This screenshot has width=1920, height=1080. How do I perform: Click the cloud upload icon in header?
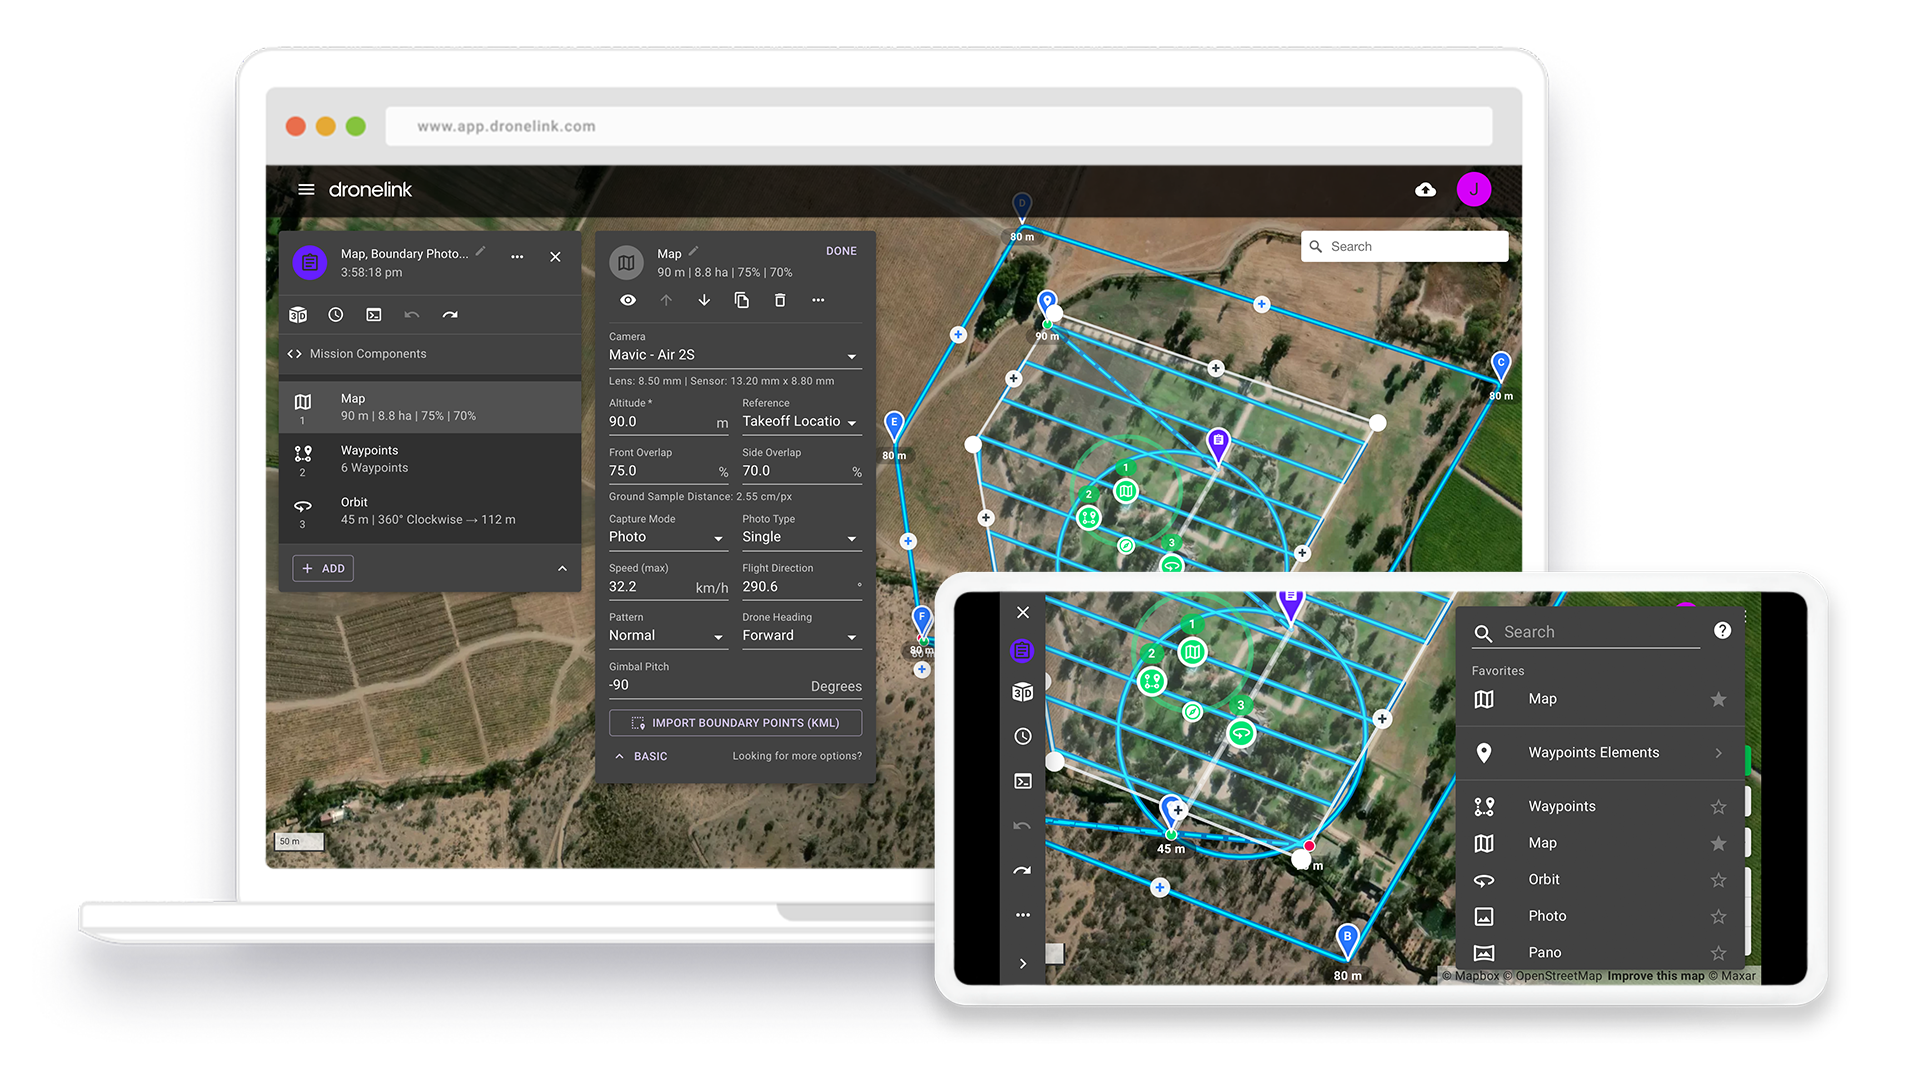(1425, 190)
